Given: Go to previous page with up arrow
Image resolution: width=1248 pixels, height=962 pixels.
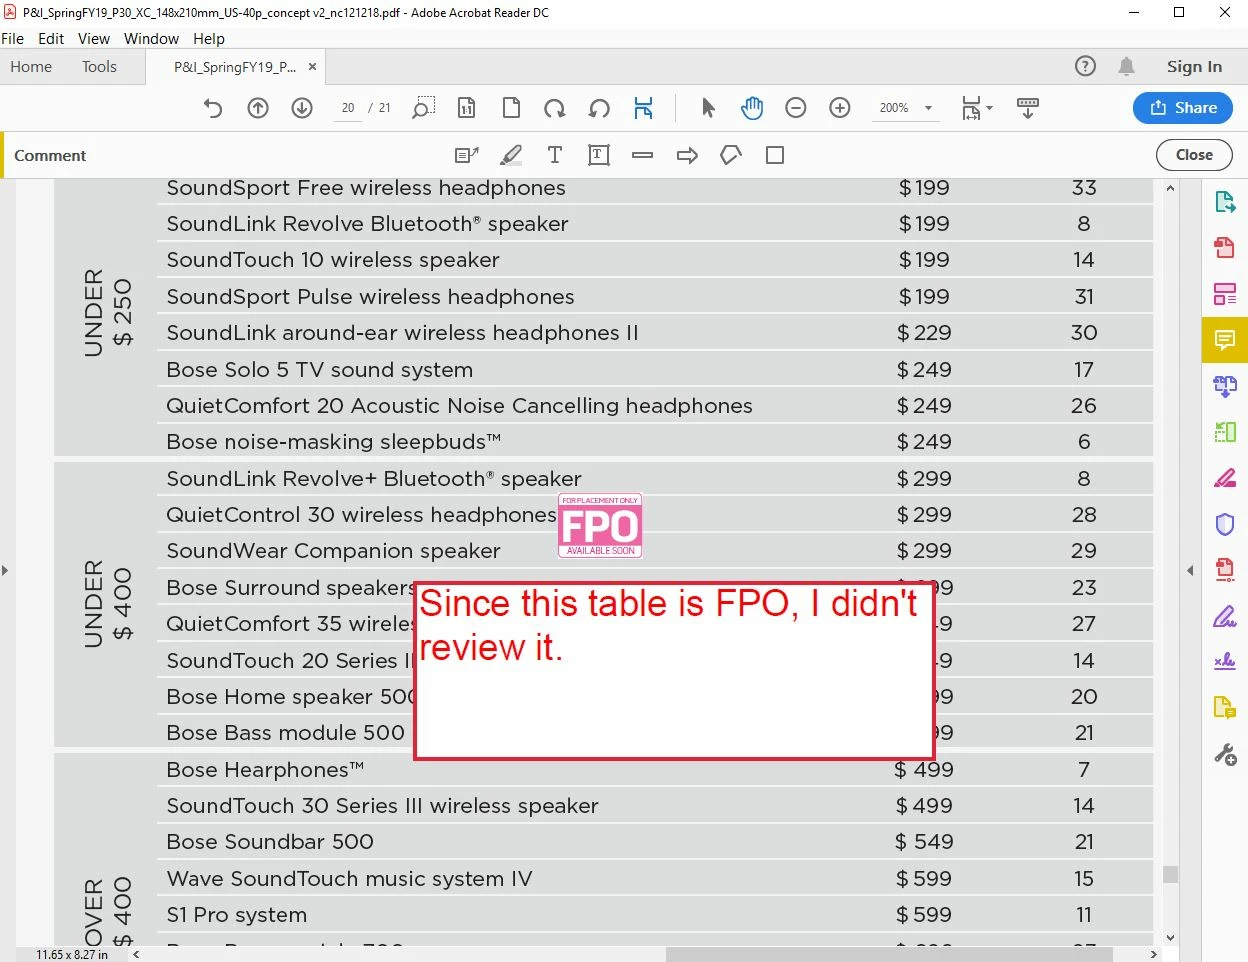Looking at the screenshot, I should click(x=258, y=108).
